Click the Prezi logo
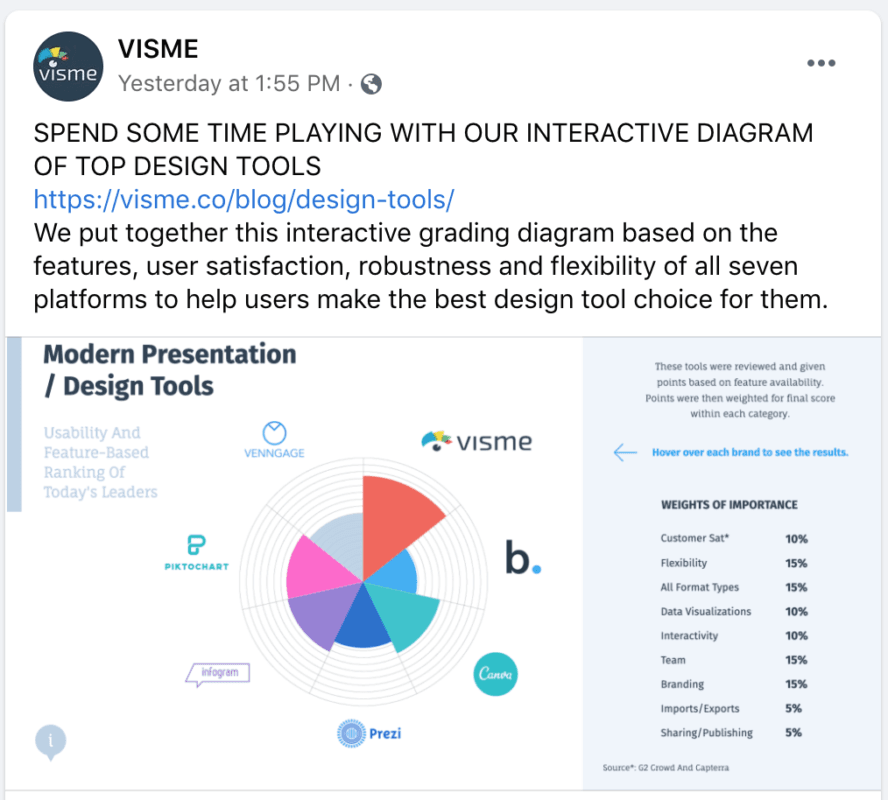The image size is (888, 800). coord(370,734)
